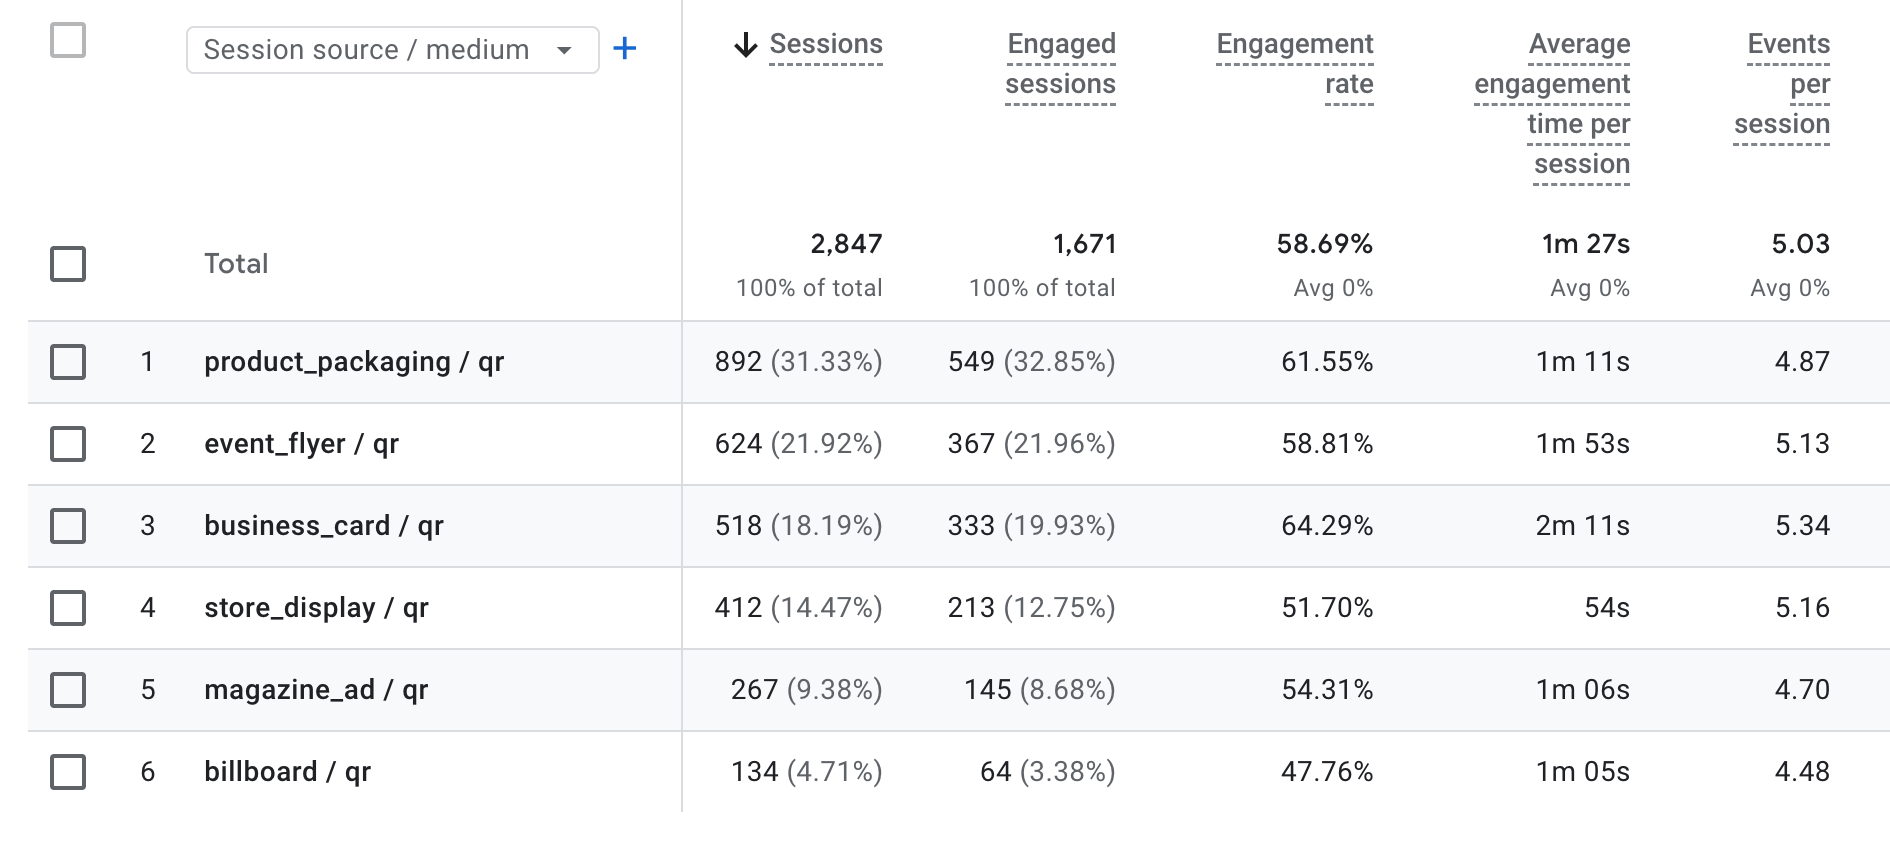1890x856 pixels.
Task: Click Average engagement time per session header
Action: click(1552, 104)
